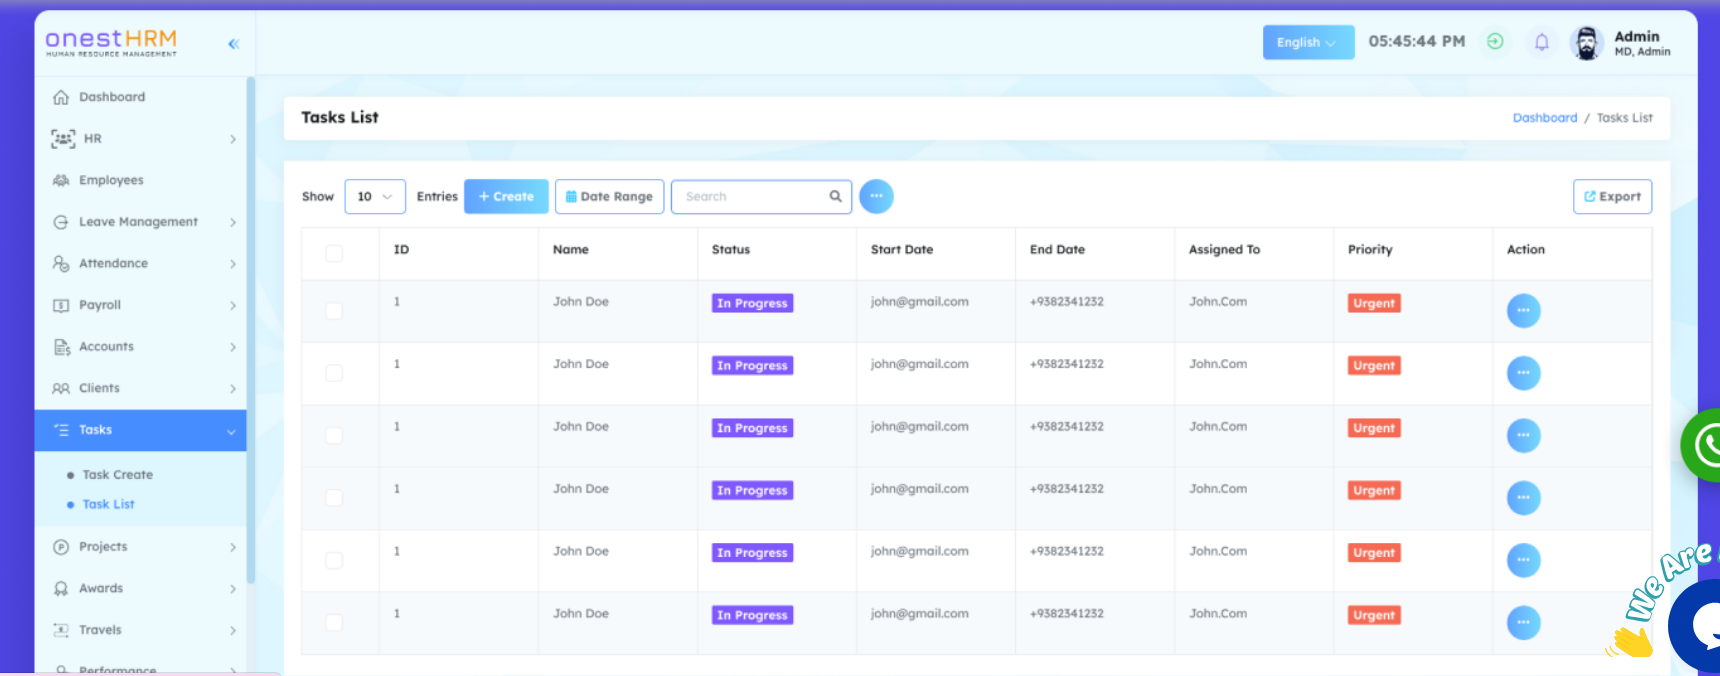Viewport: 1720px width, 676px height.
Task: Click the Travels icon
Action: pos(61,630)
